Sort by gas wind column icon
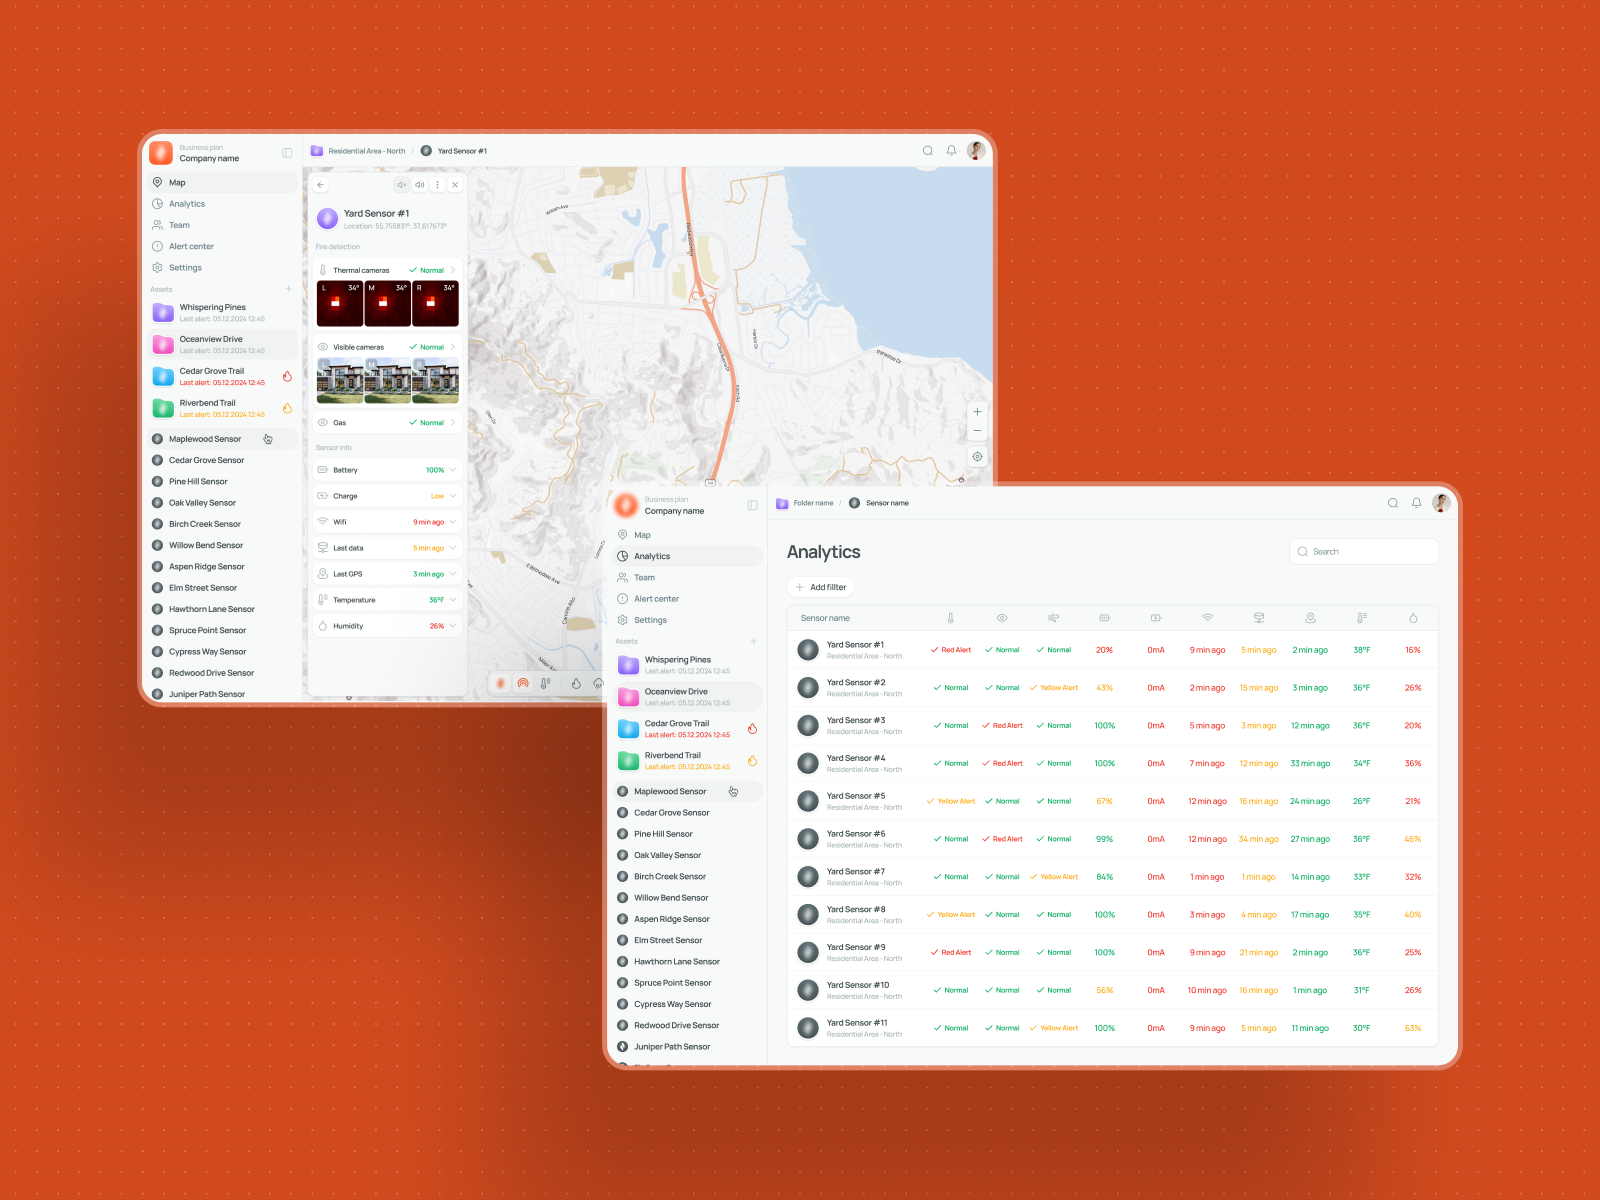This screenshot has width=1600, height=1200. coord(1054,618)
